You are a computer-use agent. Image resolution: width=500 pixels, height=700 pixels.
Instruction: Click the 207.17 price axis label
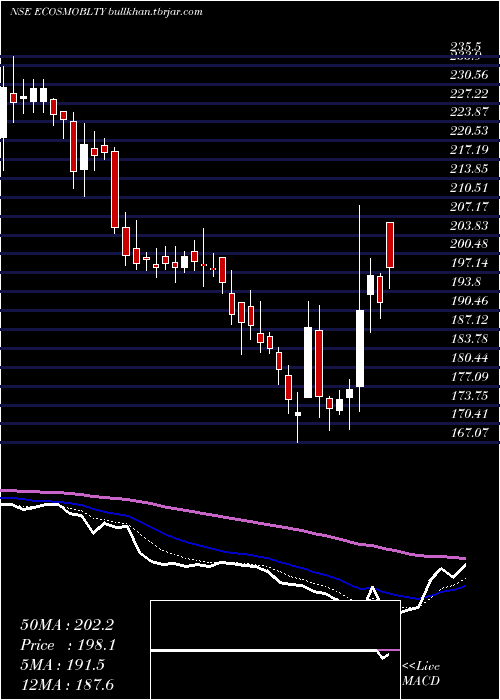[468, 207]
